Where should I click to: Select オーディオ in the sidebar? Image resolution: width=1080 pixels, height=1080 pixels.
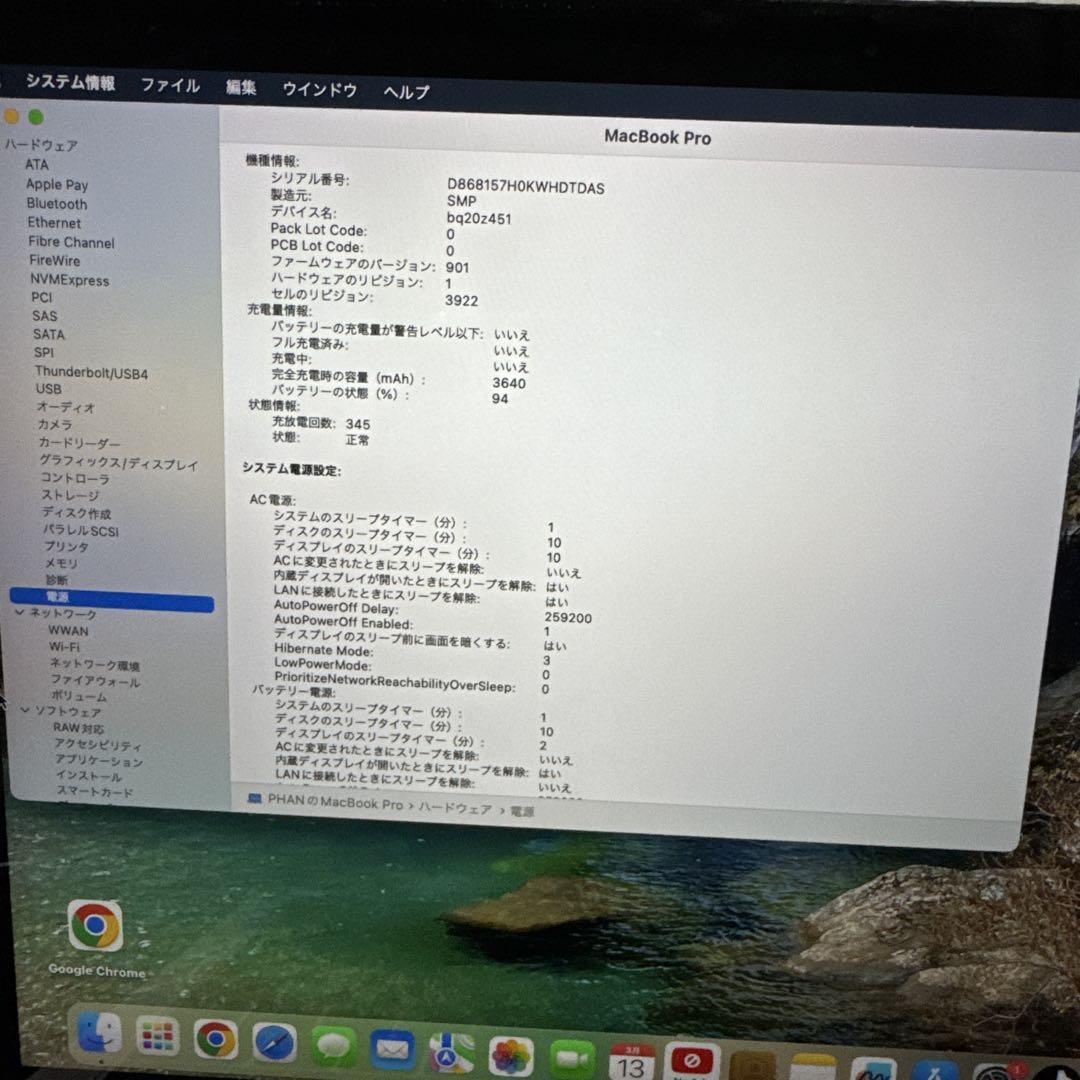point(66,407)
